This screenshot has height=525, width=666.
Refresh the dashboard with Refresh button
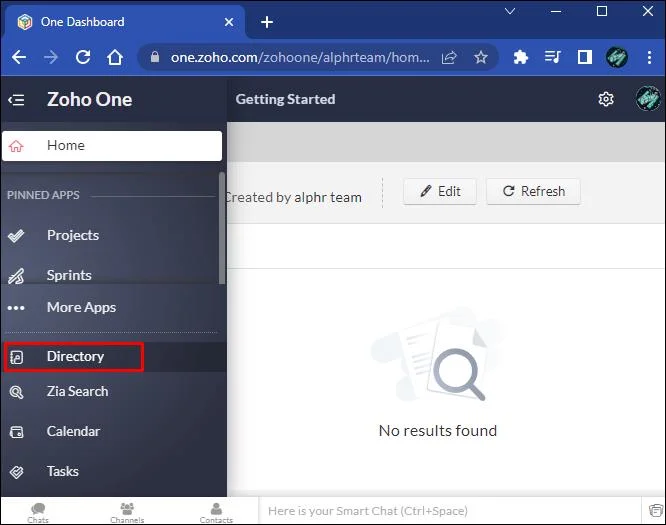click(533, 192)
